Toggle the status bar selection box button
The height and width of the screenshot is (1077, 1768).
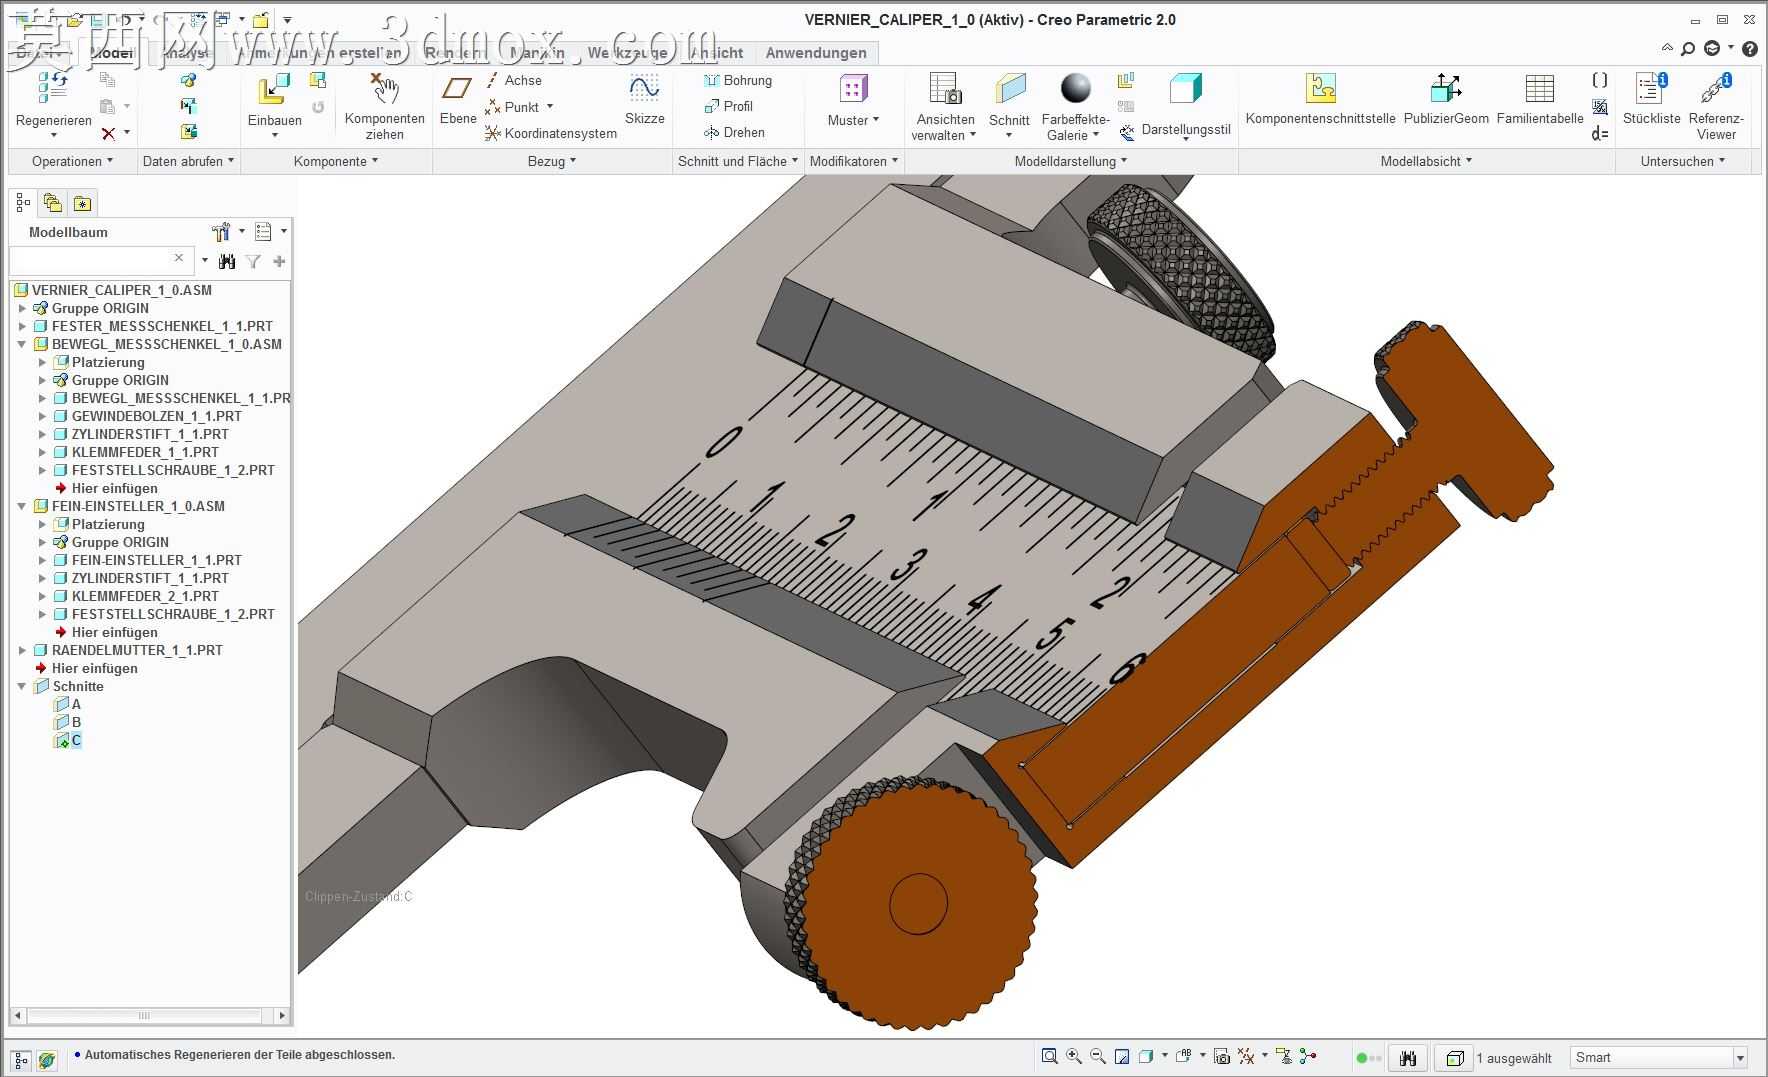[x=1454, y=1057]
